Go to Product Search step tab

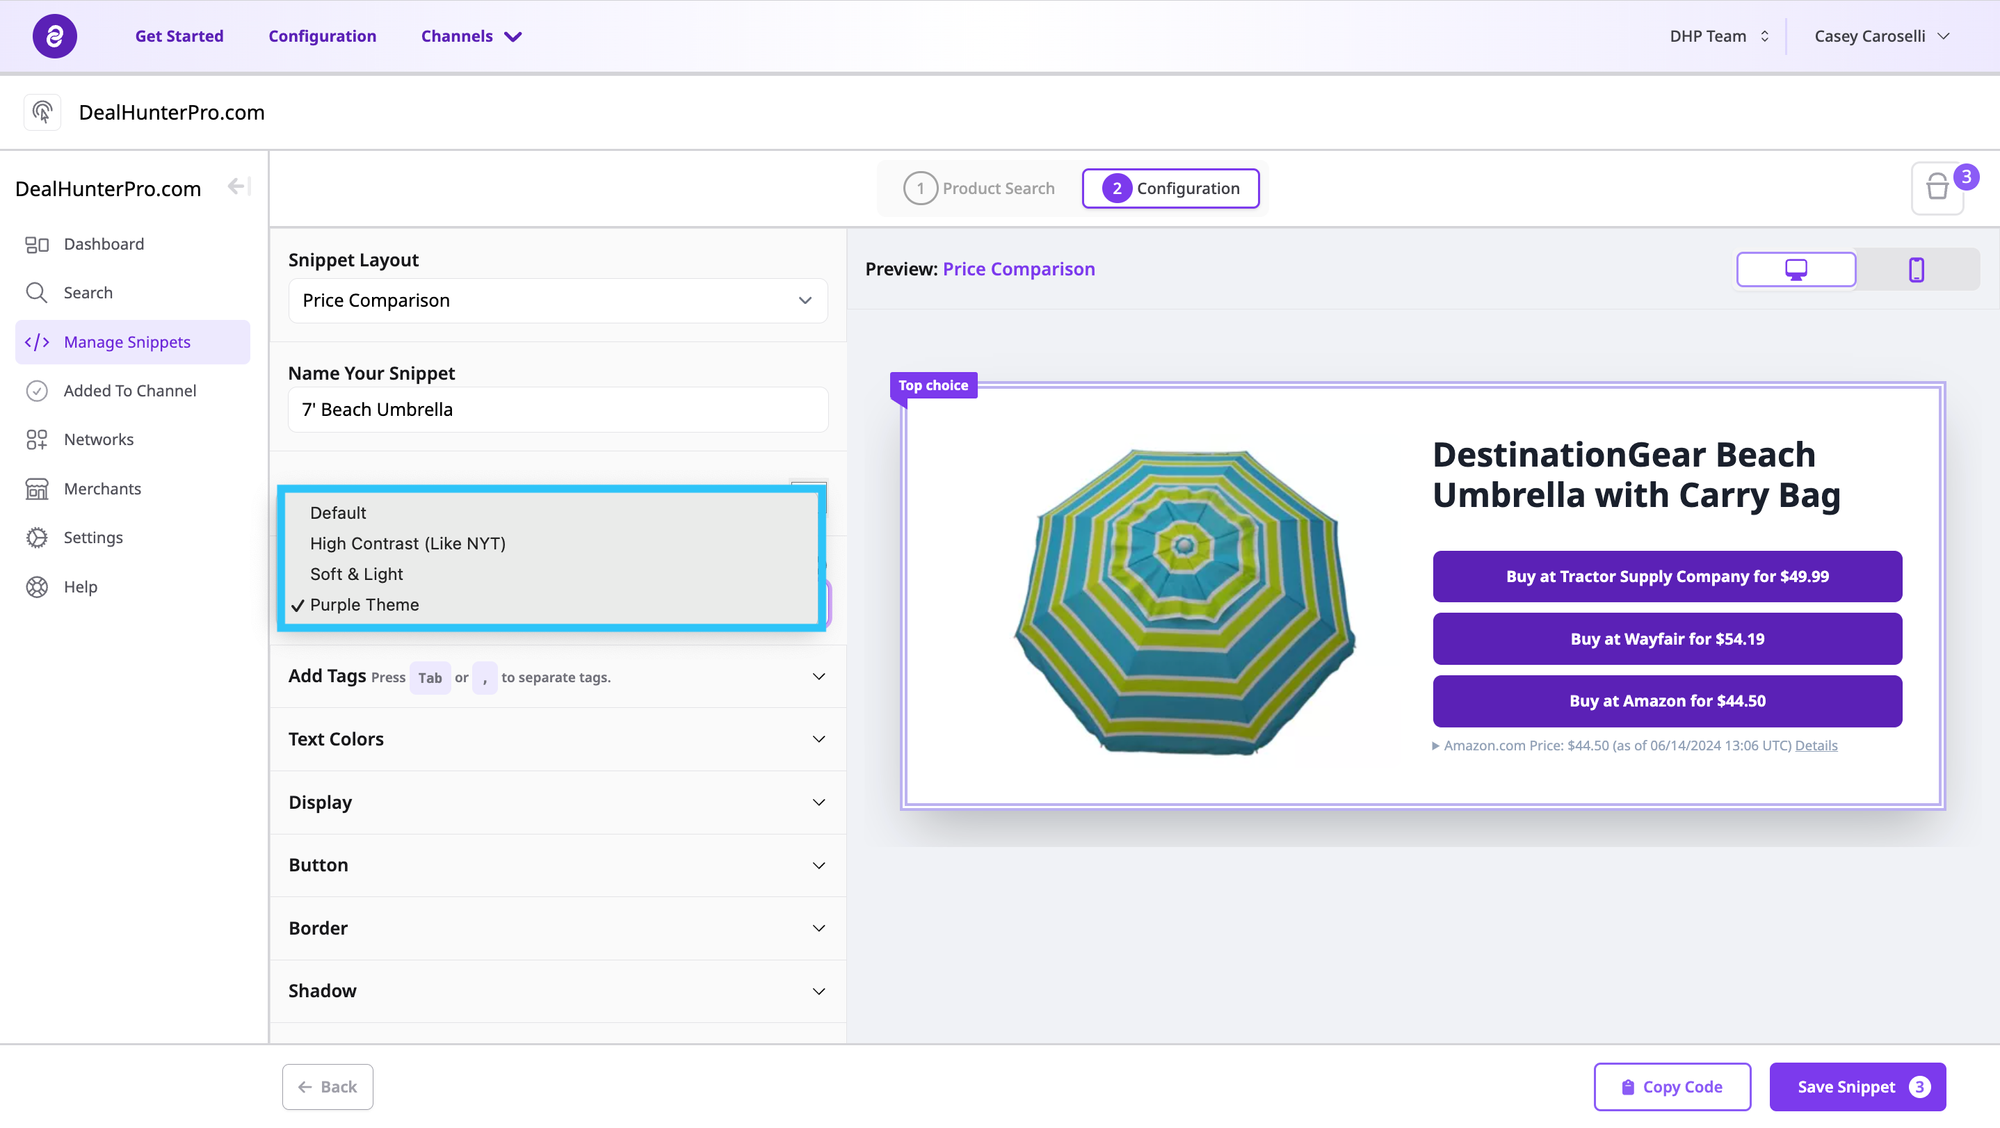(x=980, y=189)
